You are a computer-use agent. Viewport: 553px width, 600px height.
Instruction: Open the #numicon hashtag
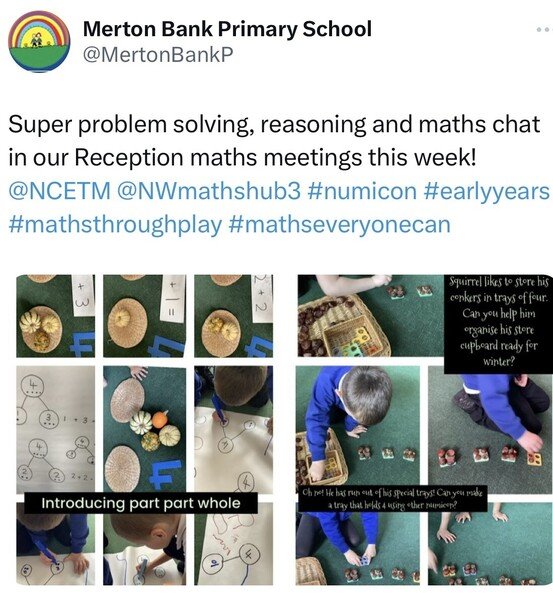pyautogui.click(x=362, y=191)
